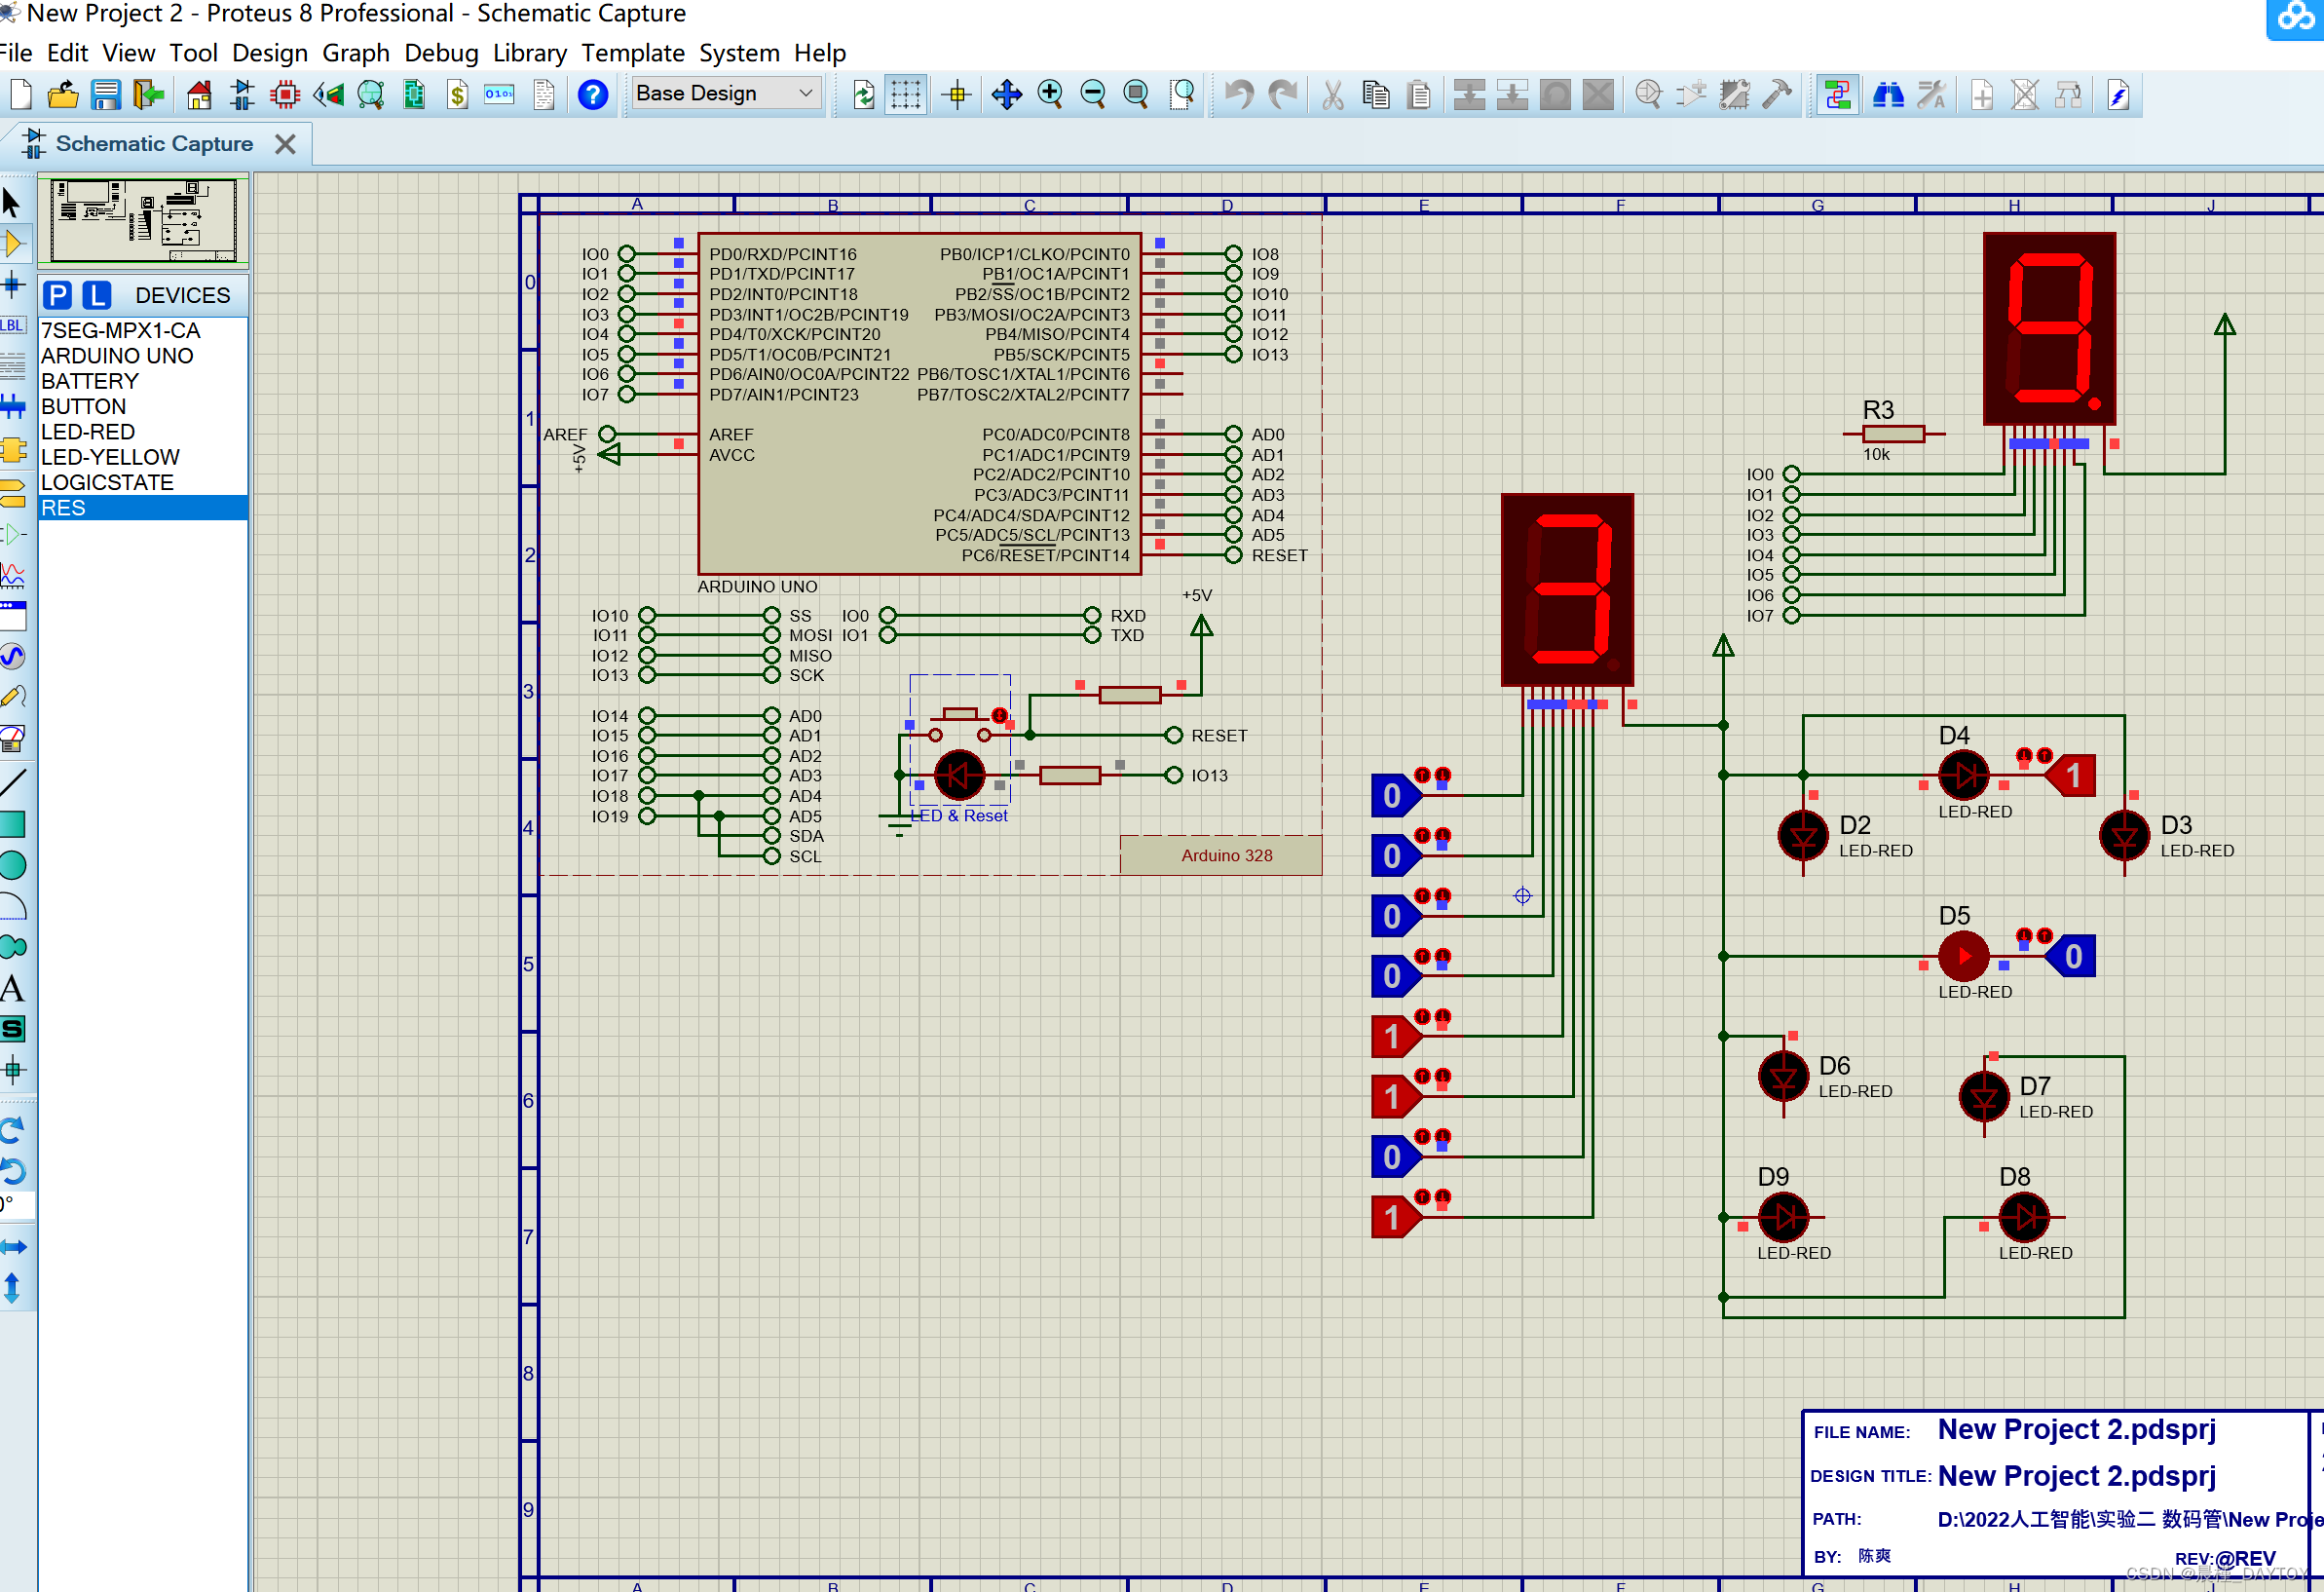Select ARDUINO UNO in the devices list
2324x1592 pixels.
[x=143, y=356]
